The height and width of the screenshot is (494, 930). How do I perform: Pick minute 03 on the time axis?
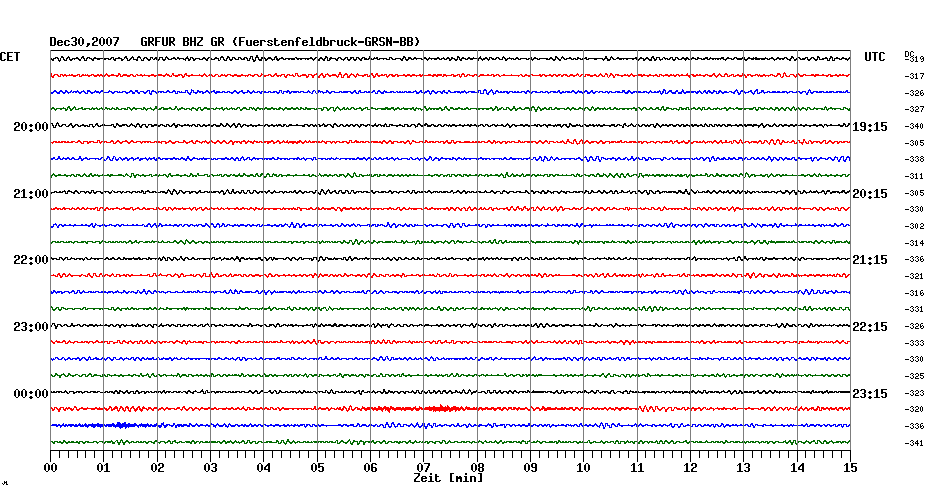[x=211, y=468]
